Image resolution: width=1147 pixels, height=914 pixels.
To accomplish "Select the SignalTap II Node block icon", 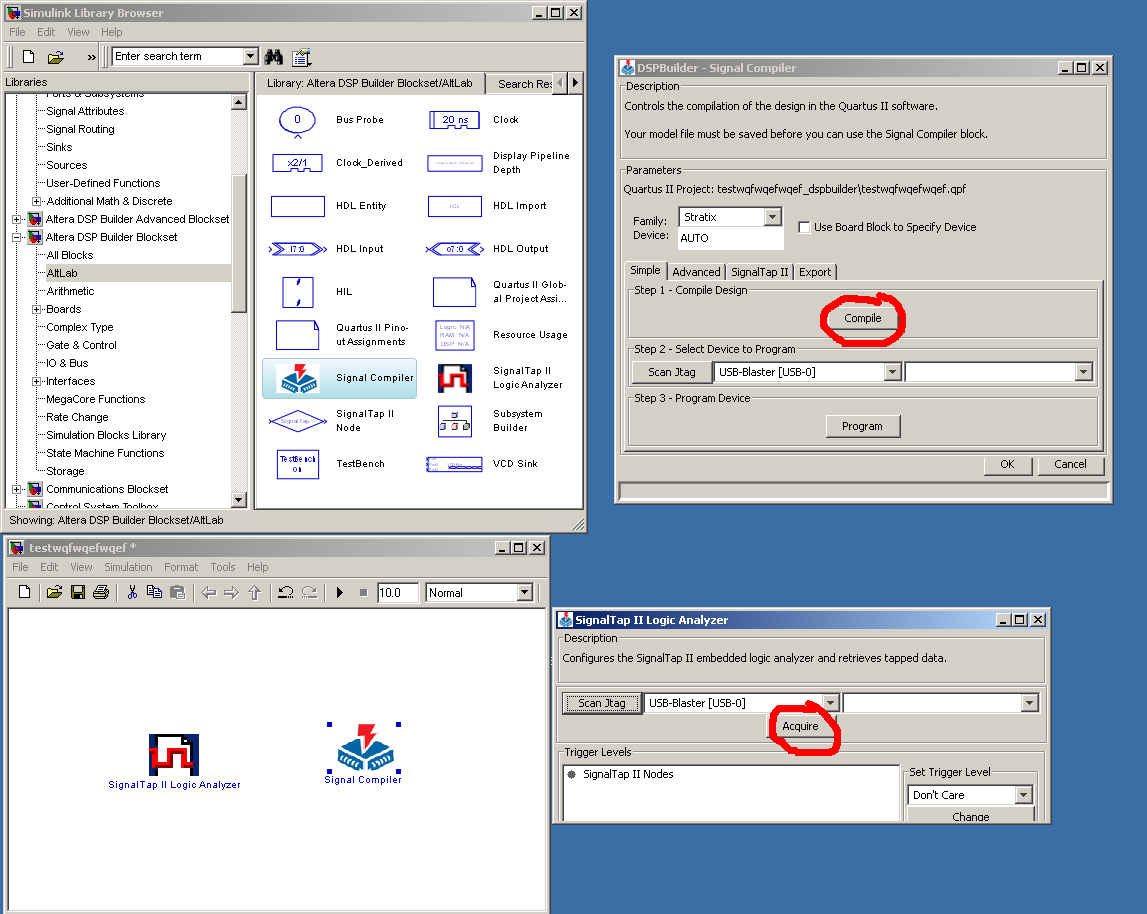I will point(297,421).
